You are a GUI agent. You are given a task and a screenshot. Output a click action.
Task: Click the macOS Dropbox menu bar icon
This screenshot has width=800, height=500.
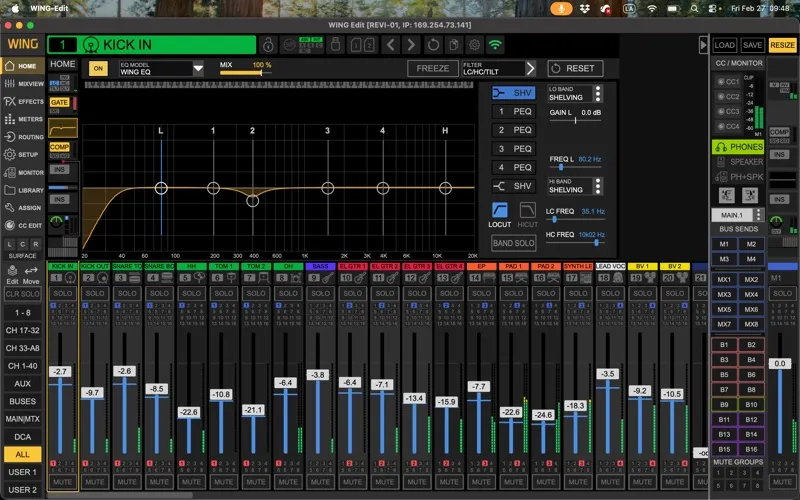coord(585,9)
